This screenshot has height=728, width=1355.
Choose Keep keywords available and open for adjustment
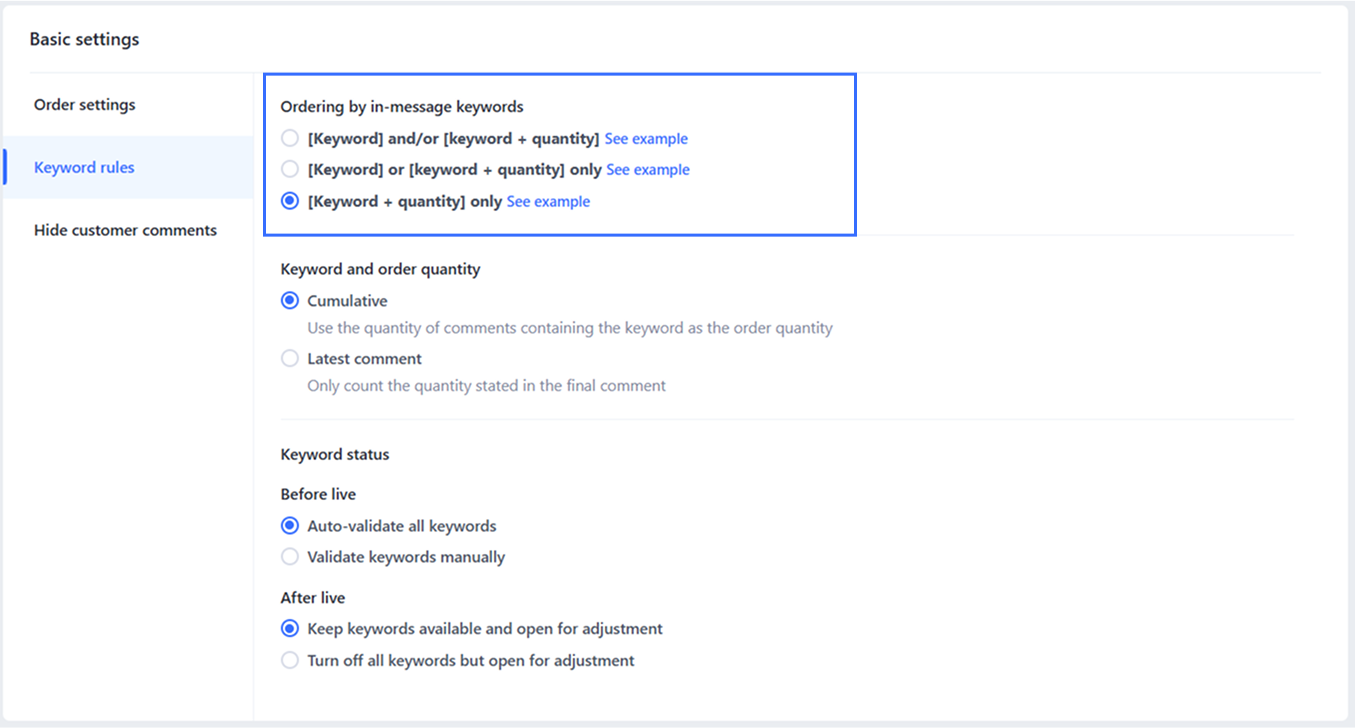pos(290,629)
